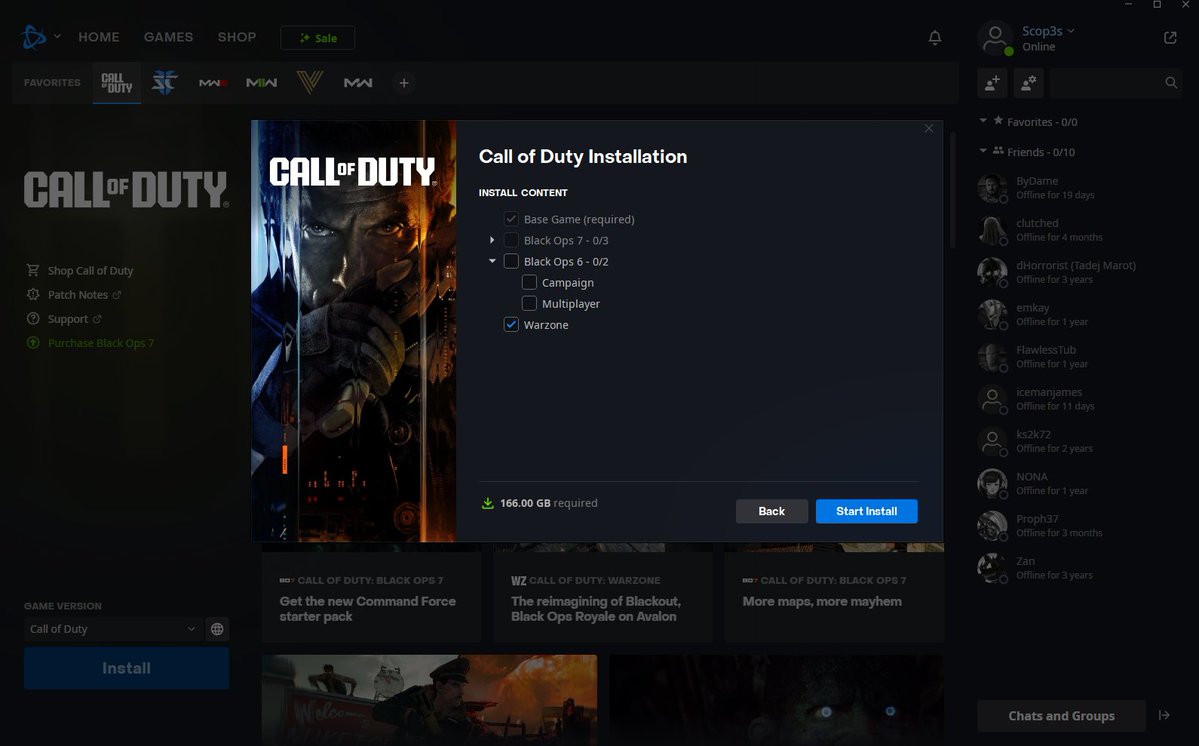The image size is (1199, 746).
Task: Open the notifications bell
Action: pyautogui.click(x=934, y=37)
